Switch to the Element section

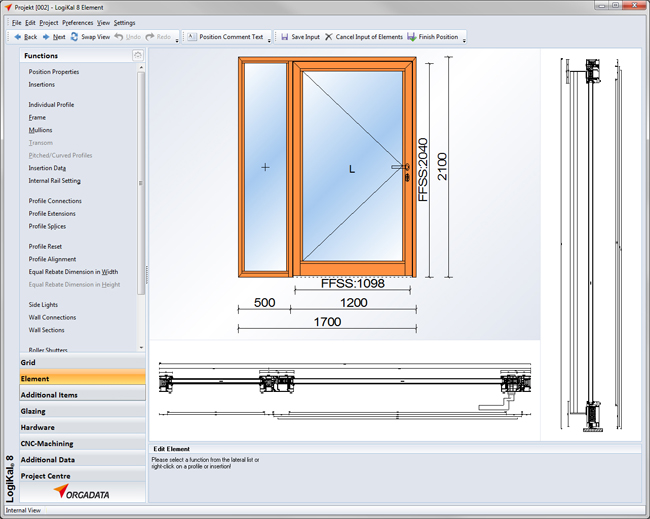pyautogui.click(x=82, y=378)
